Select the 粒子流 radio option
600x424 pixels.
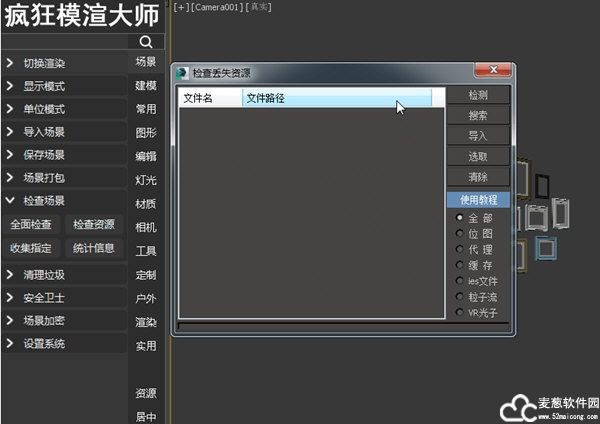[x=460, y=296]
